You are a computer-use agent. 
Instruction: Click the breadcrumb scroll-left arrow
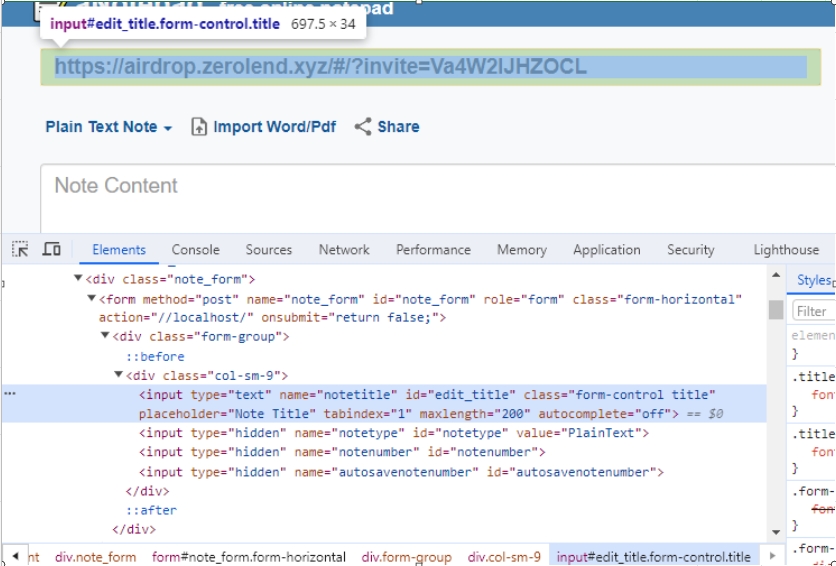click(15, 556)
